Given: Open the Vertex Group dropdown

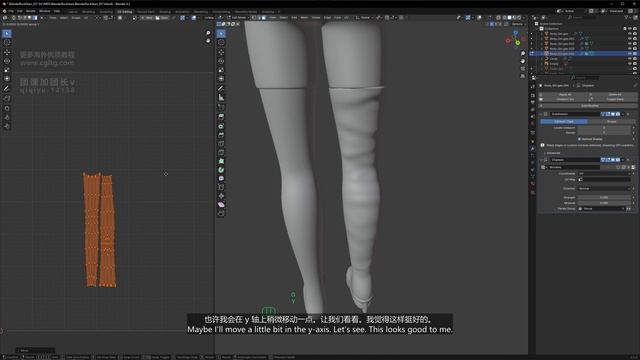Looking at the screenshot, I should (x=601, y=209).
